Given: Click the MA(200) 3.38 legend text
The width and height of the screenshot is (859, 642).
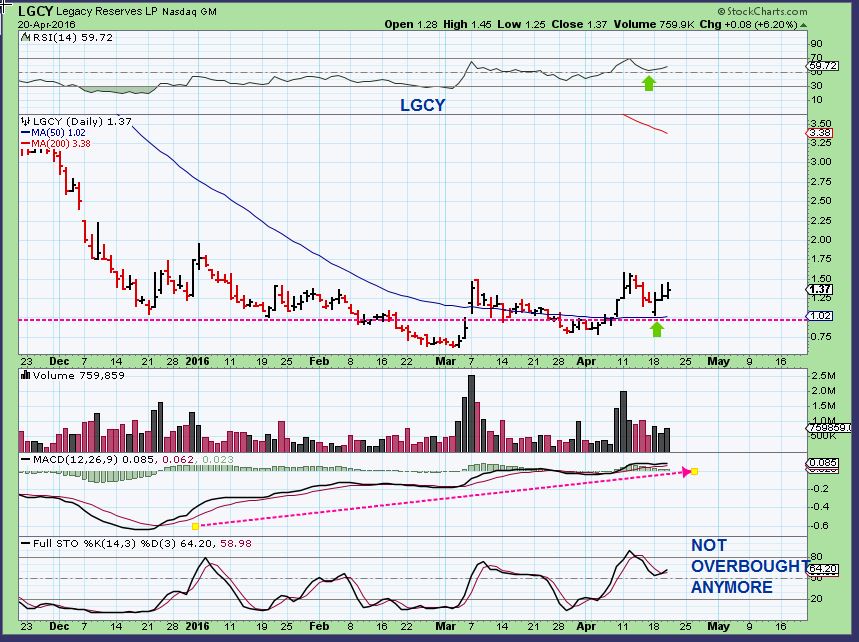Looking at the screenshot, I should (x=61, y=144).
